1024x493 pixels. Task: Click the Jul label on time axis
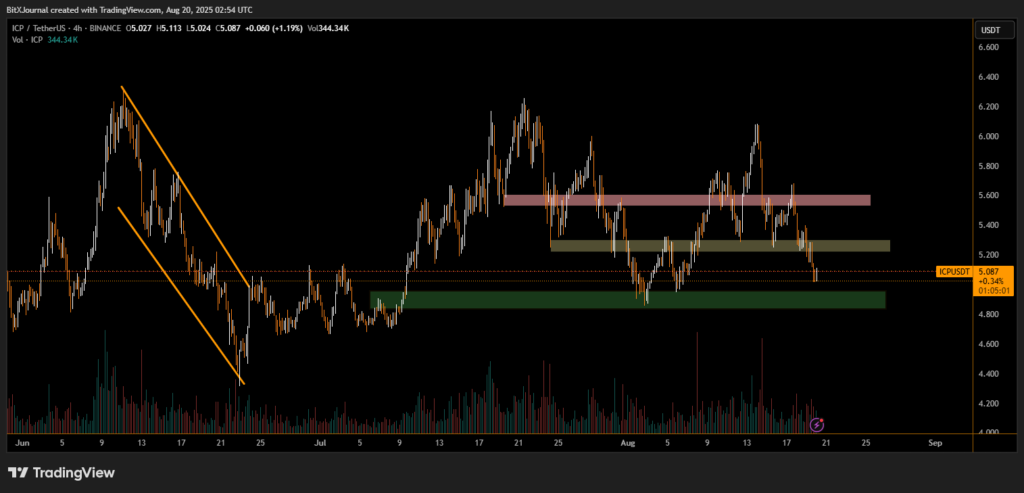(x=320, y=441)
